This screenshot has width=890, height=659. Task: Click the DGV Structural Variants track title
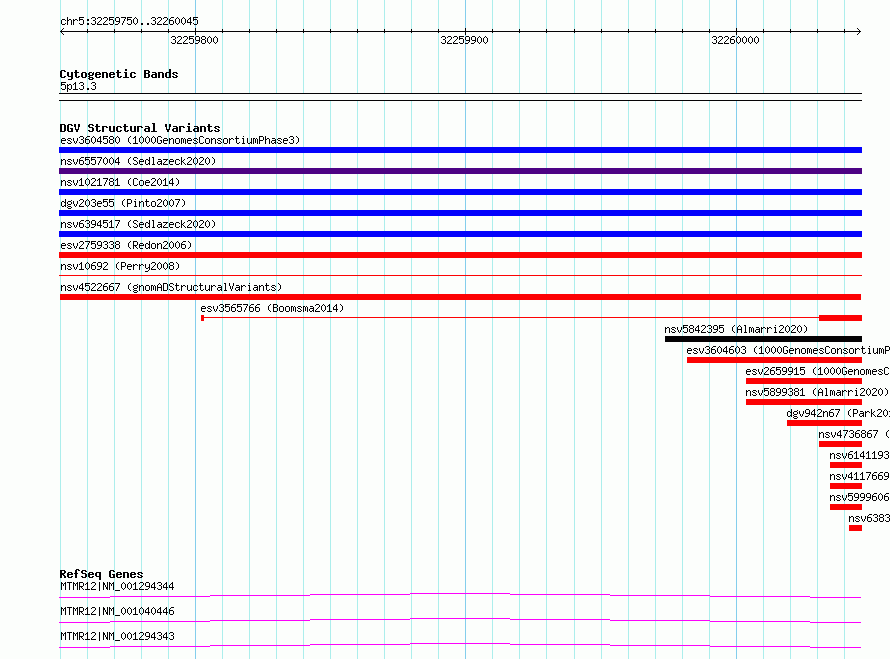140,128
